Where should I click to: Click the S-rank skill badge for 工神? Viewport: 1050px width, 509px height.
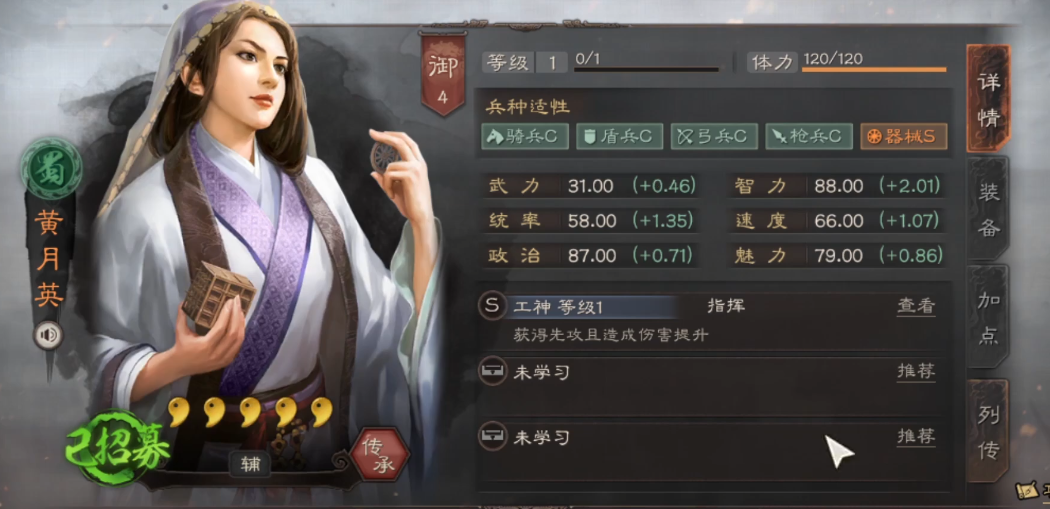(x=491, y=307)
